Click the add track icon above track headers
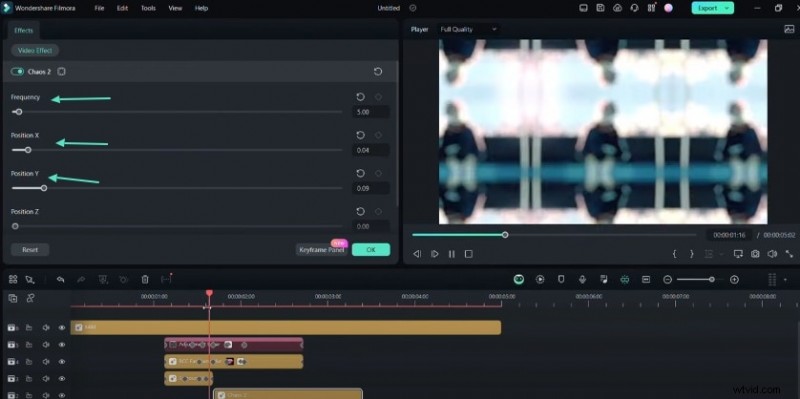 [13, 298]
